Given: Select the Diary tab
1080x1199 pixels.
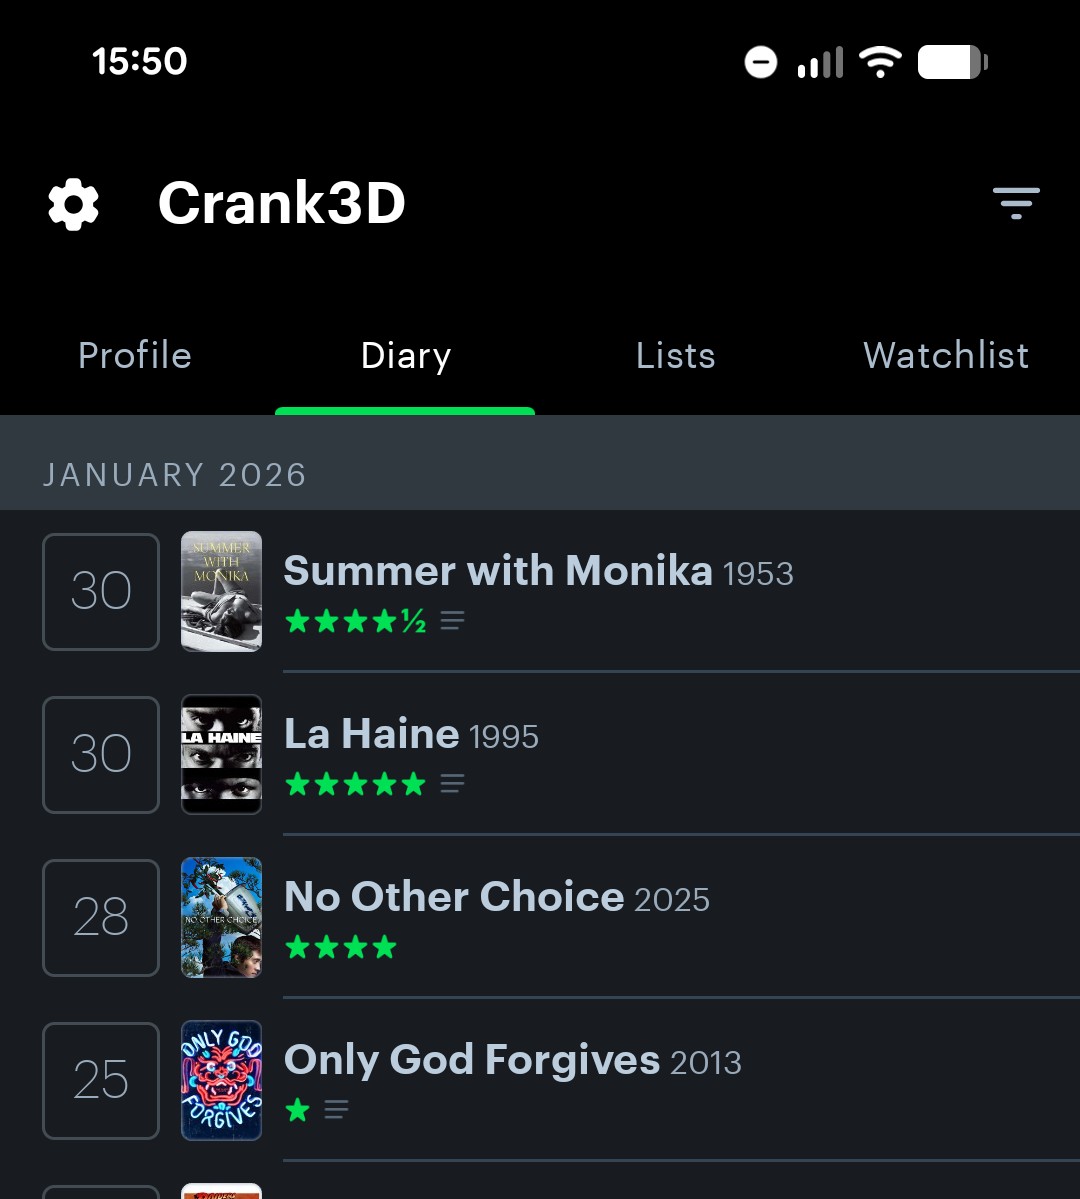Looking at the screenshot, I should [405, 356].
